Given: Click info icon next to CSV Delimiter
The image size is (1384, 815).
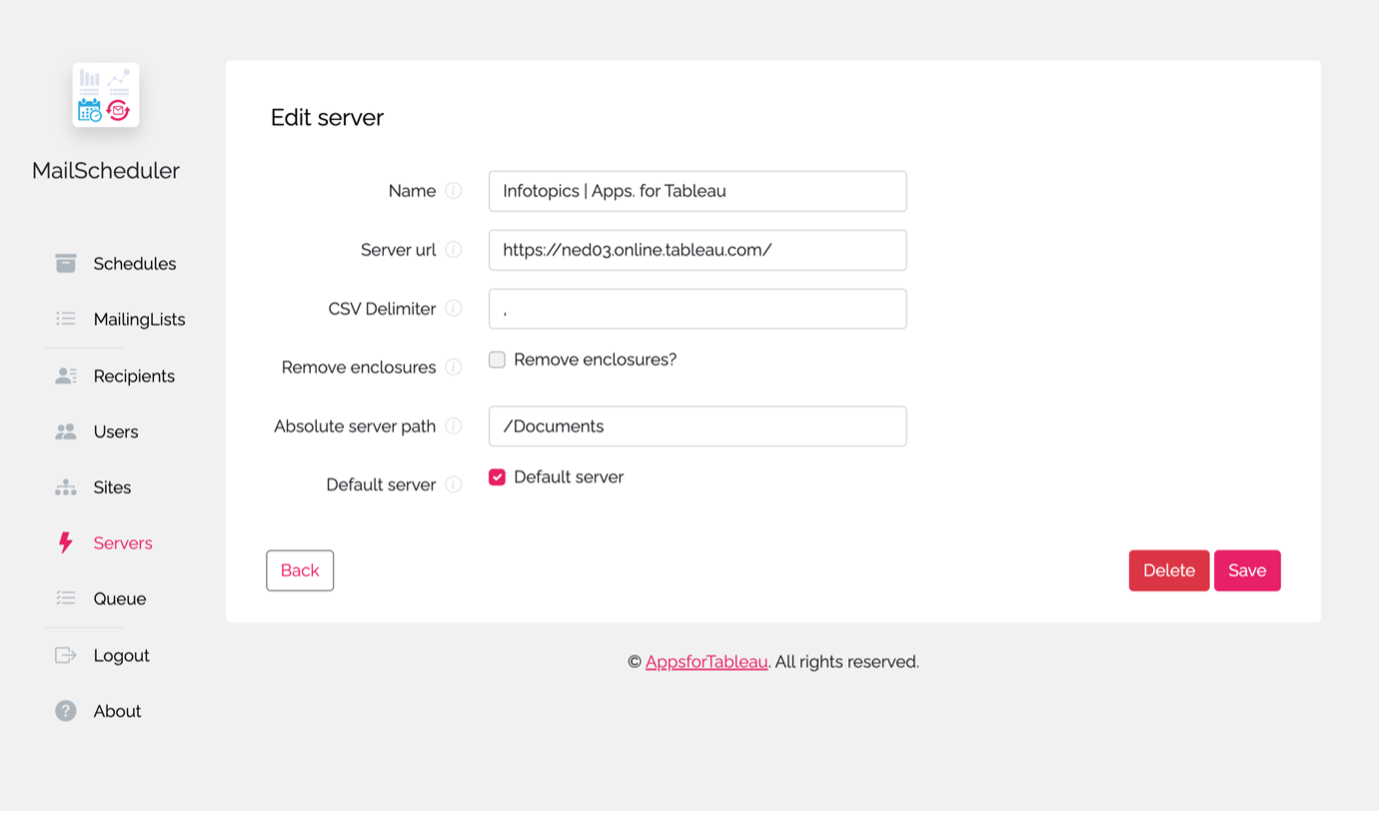Looking at the screenshot, I should (454, 309).
